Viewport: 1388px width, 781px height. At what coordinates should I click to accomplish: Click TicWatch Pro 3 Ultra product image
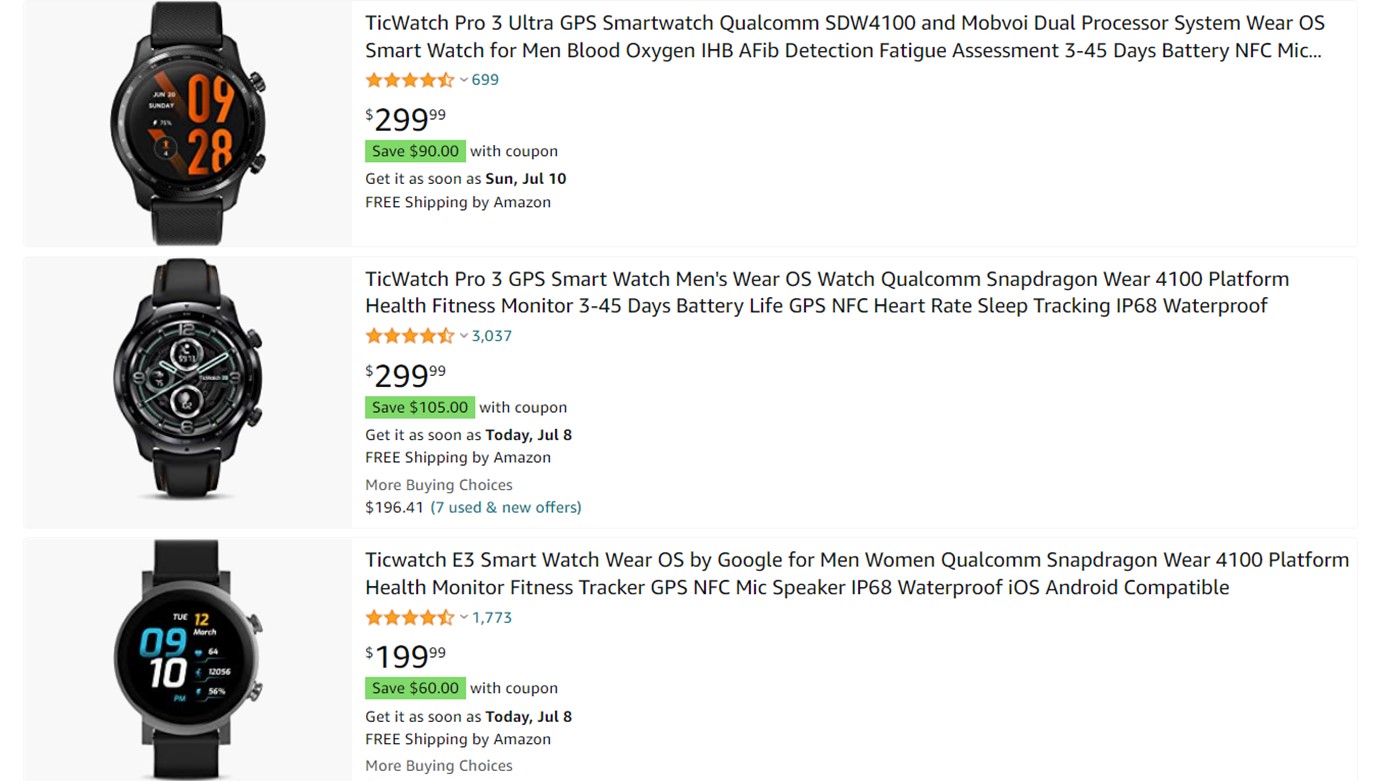187,122
